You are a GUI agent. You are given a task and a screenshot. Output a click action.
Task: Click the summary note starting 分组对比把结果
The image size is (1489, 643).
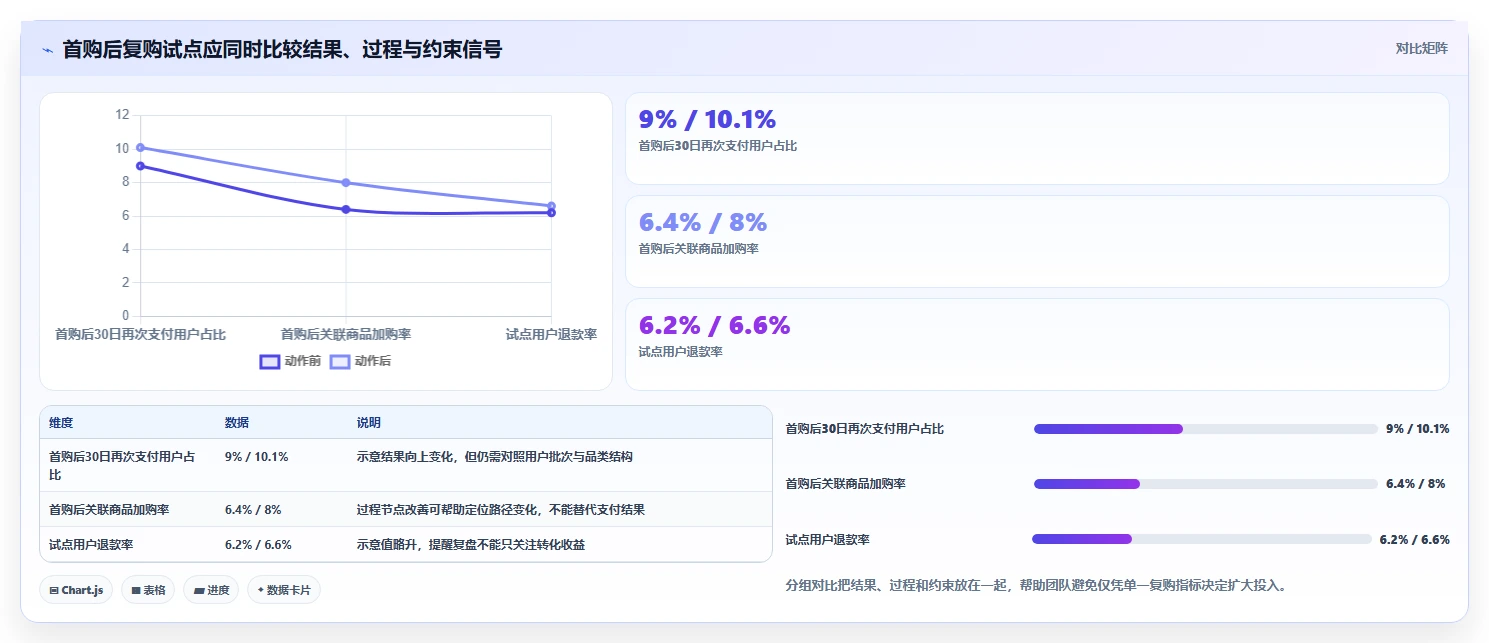[1036, 585]
